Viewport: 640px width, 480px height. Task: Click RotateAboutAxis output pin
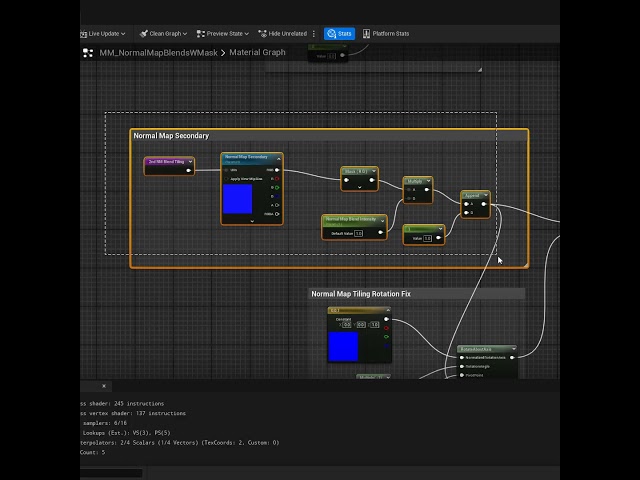512,358
